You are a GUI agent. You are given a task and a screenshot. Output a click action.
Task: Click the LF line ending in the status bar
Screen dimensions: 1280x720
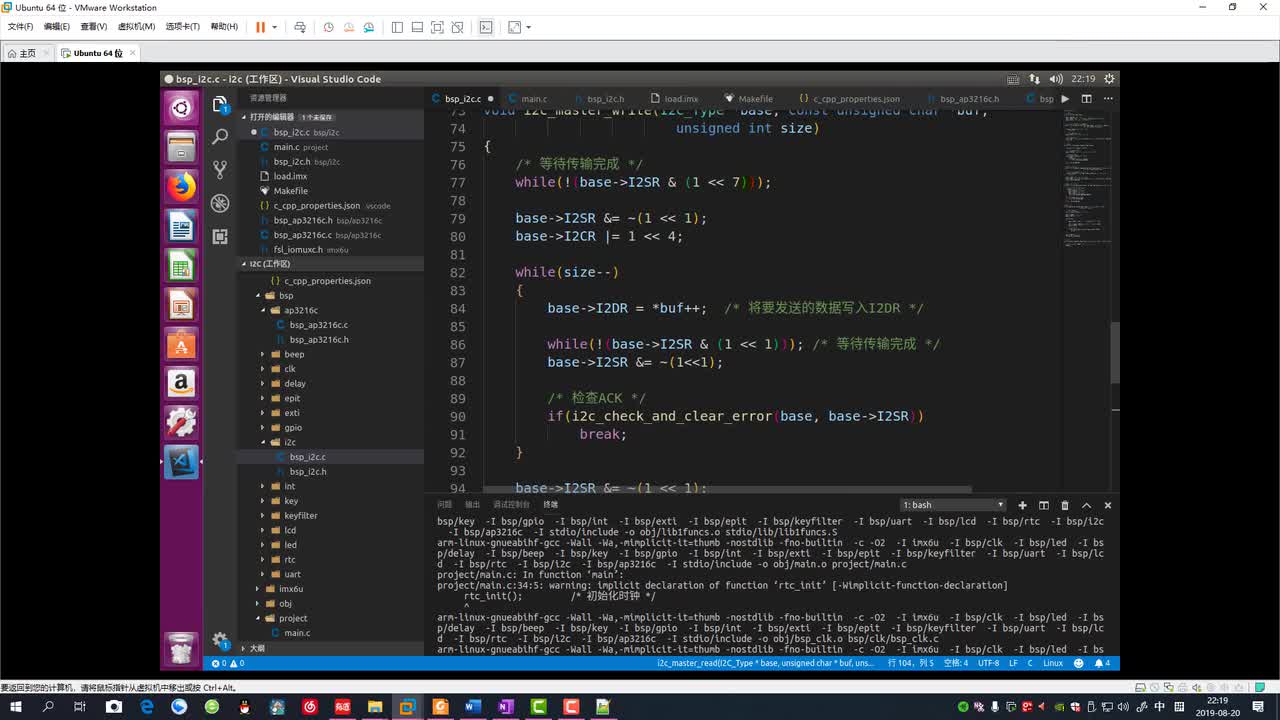[x=1013, y=663]
